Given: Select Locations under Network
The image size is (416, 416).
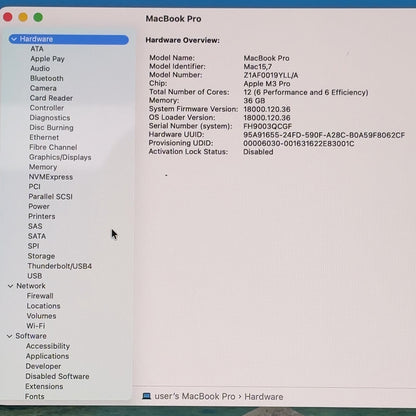Looking at the screenshot, I should (43, 306).
